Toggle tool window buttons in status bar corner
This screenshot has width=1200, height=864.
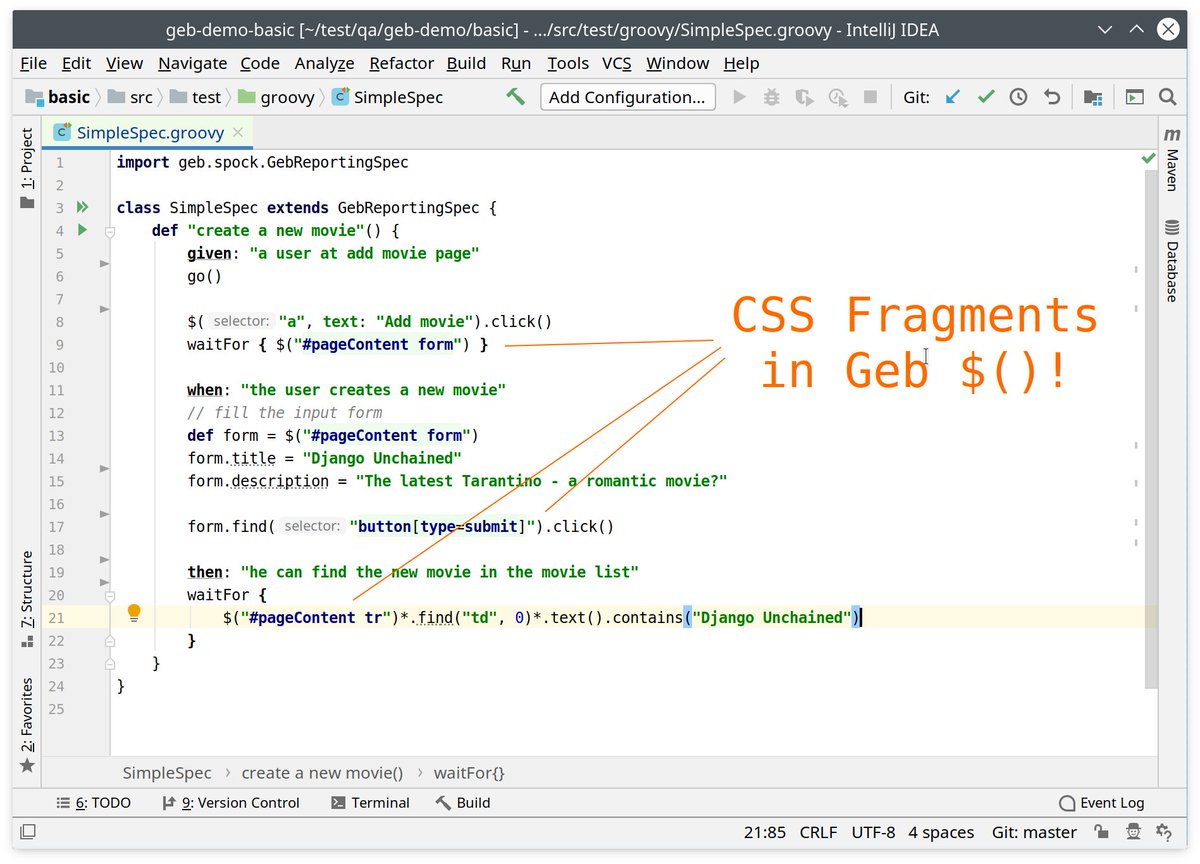pyautogui.click(x=28, y=832)
